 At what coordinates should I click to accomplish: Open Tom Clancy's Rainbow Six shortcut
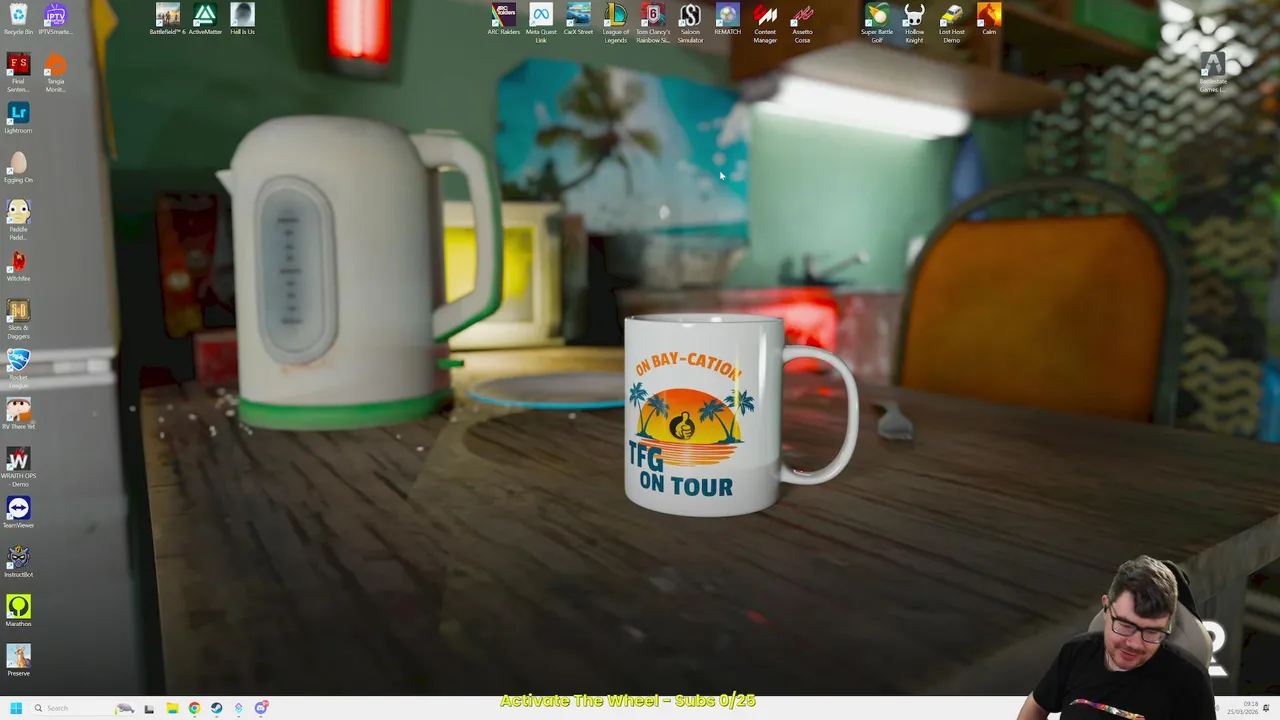[653, 23]
